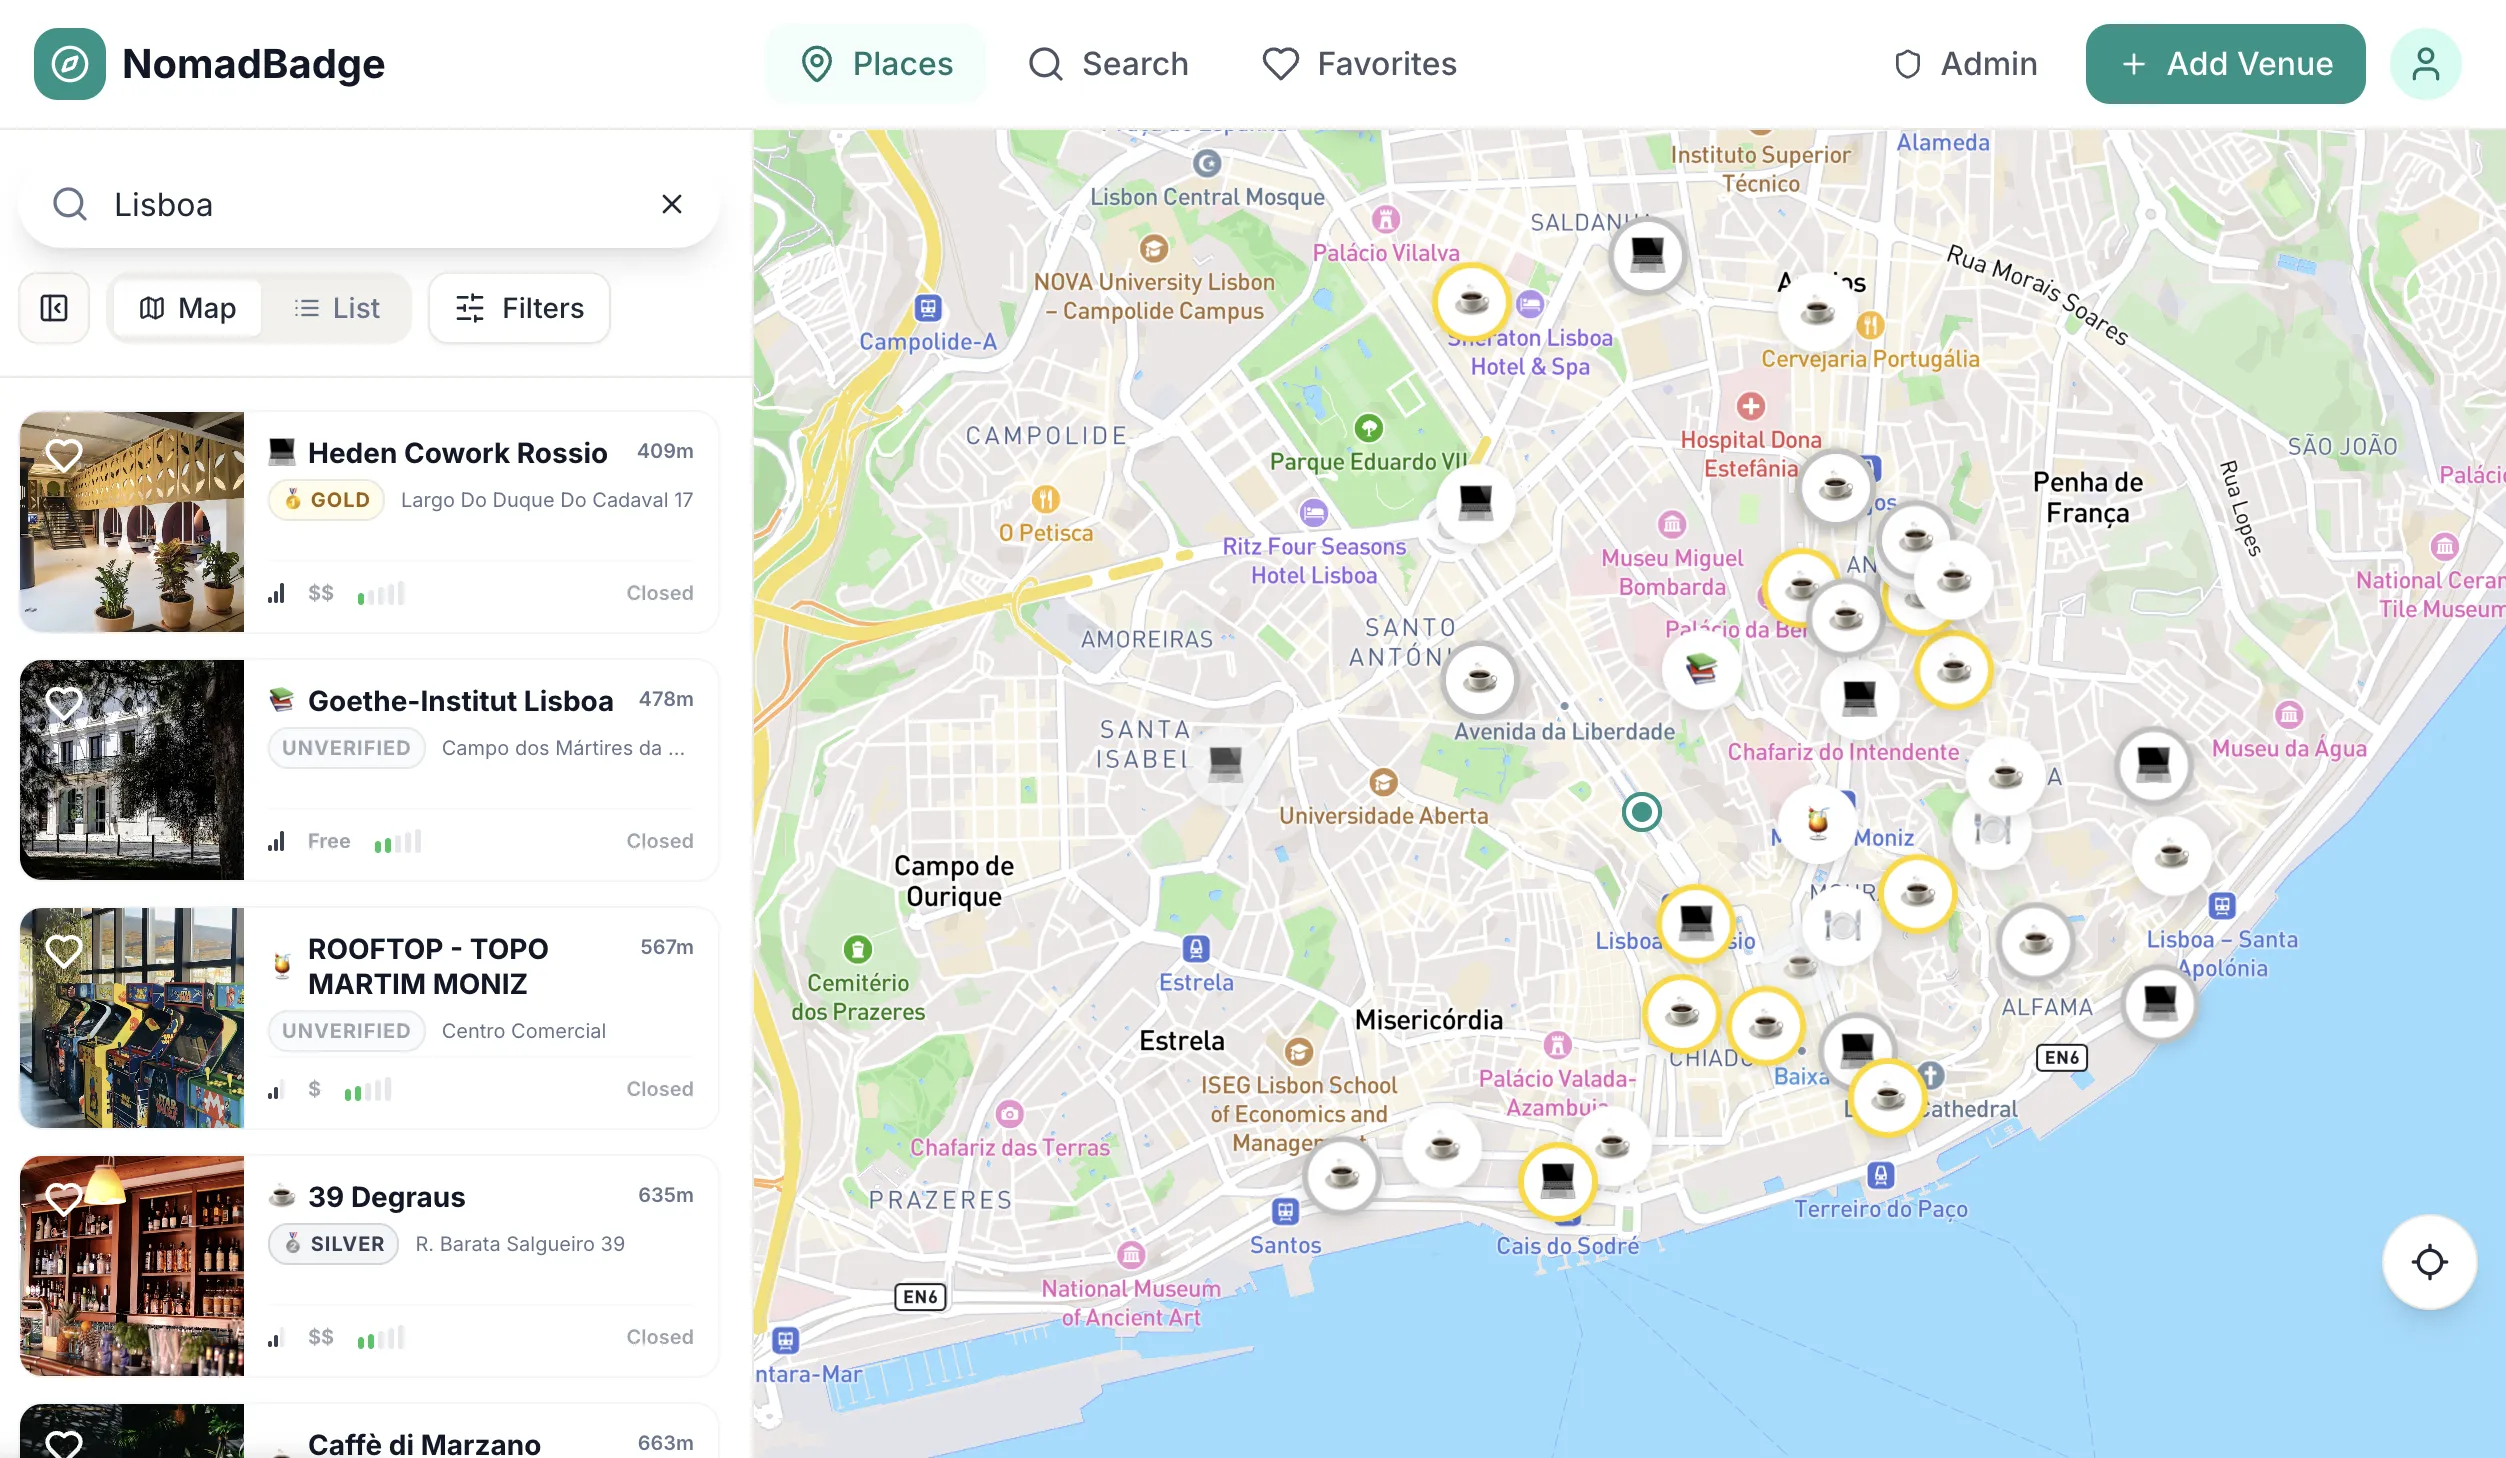2506x1458 pixels.
Task: Click the Admin shield icon
Action: pos(1906,63)
